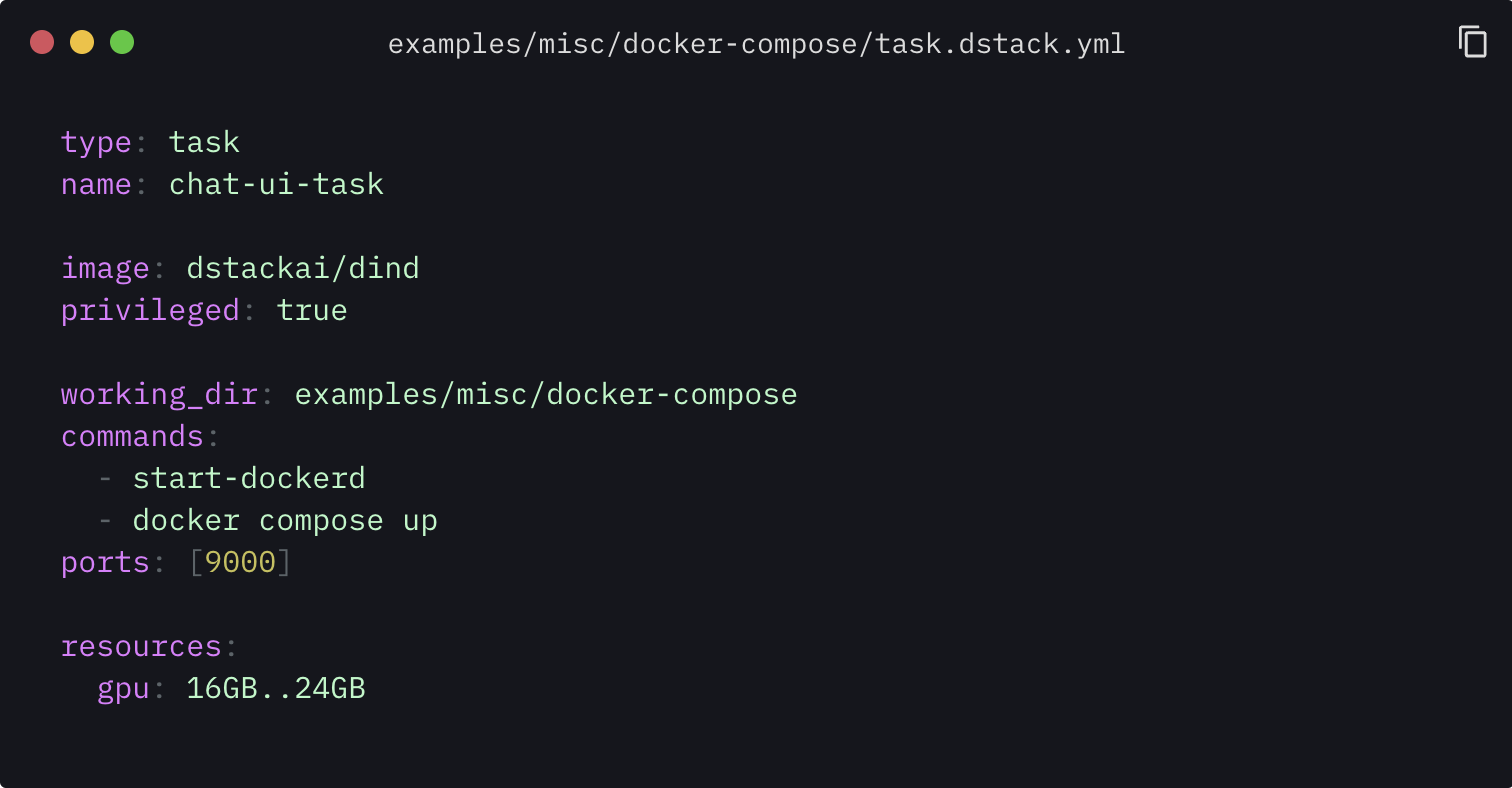Viewport: 1512px width, 788px height.
Task: Click the red close window dot
Action: tap(42, 42)
